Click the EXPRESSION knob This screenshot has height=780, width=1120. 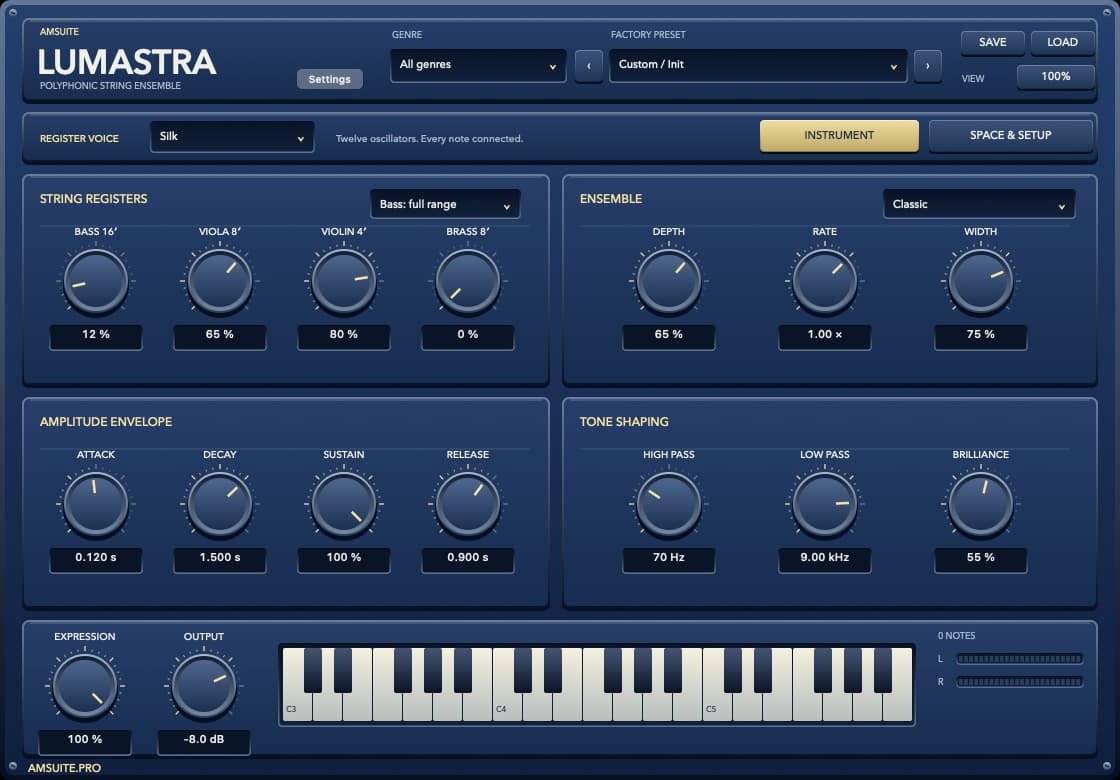[x=84, y=686]
